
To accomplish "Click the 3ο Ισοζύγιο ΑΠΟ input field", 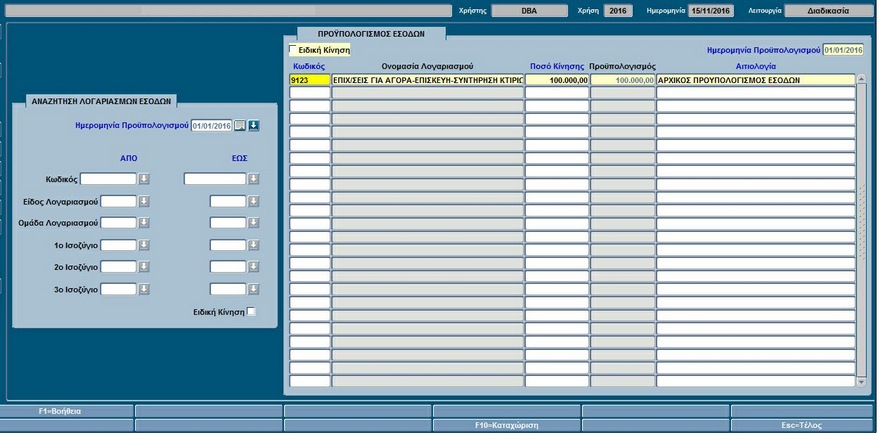I will [118, 289].
